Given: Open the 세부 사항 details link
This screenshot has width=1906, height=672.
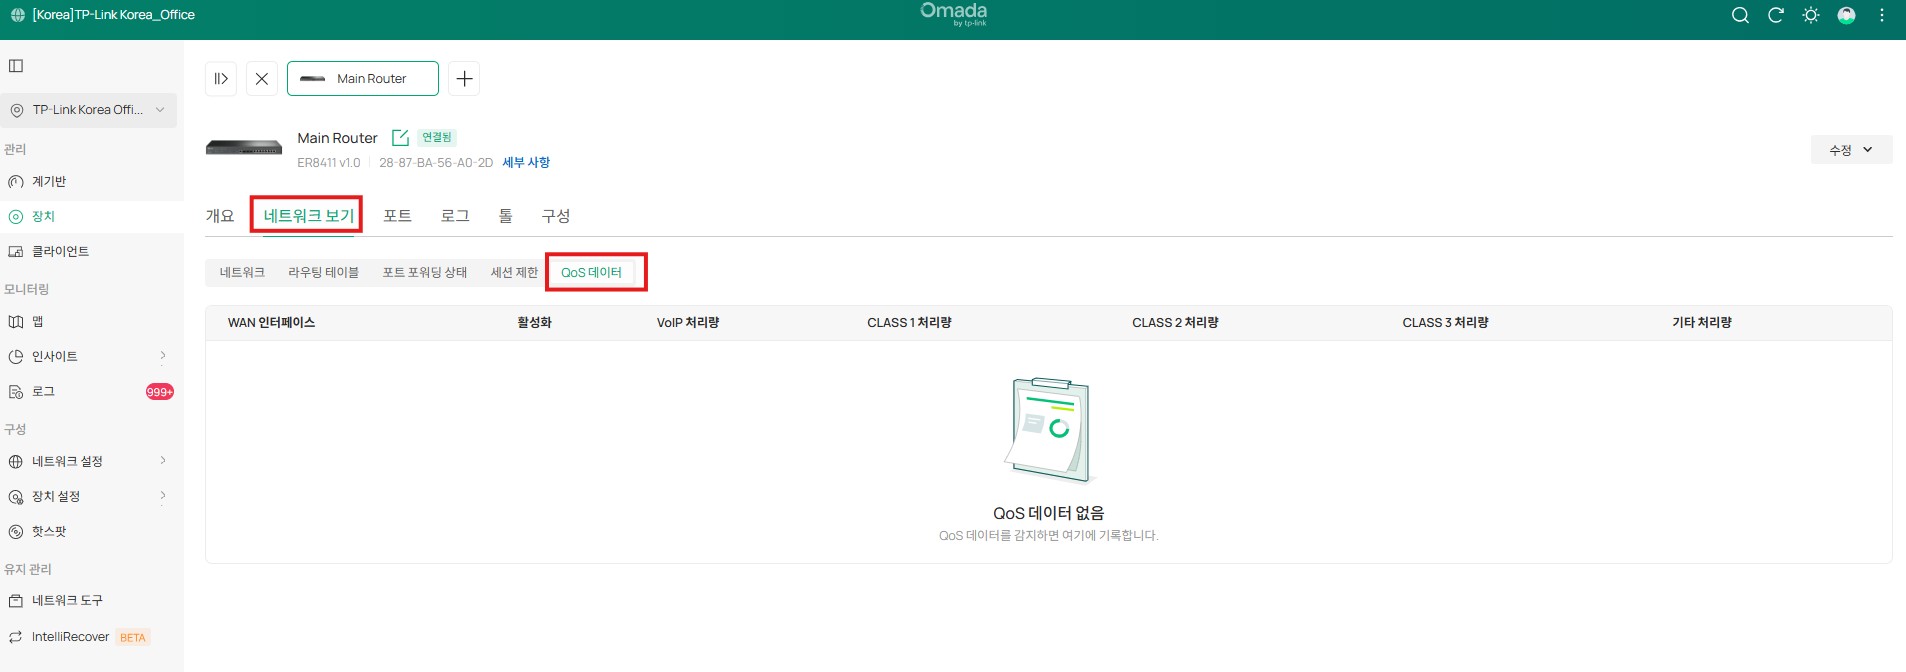Looking at the screenshot, I should pos(526,162).
